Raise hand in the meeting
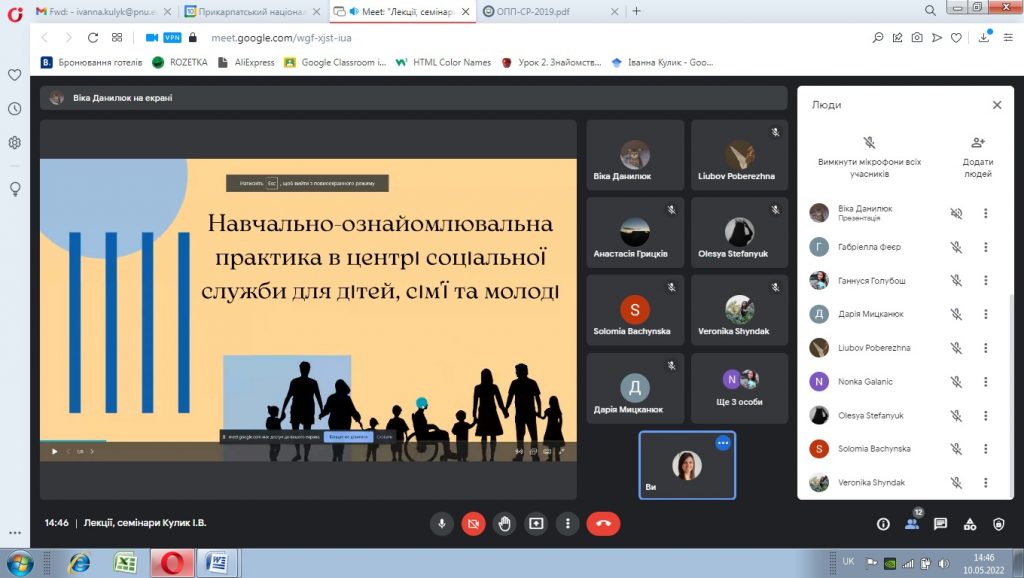1024x578 pixels. tap(505, 523)
